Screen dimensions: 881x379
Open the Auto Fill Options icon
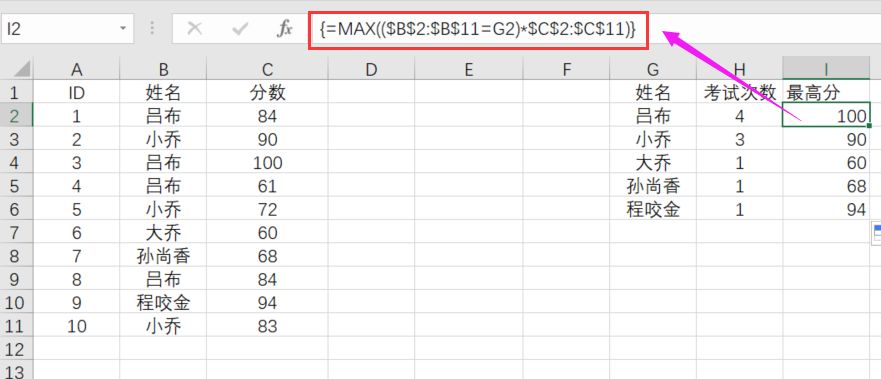[x=877, y=232]
